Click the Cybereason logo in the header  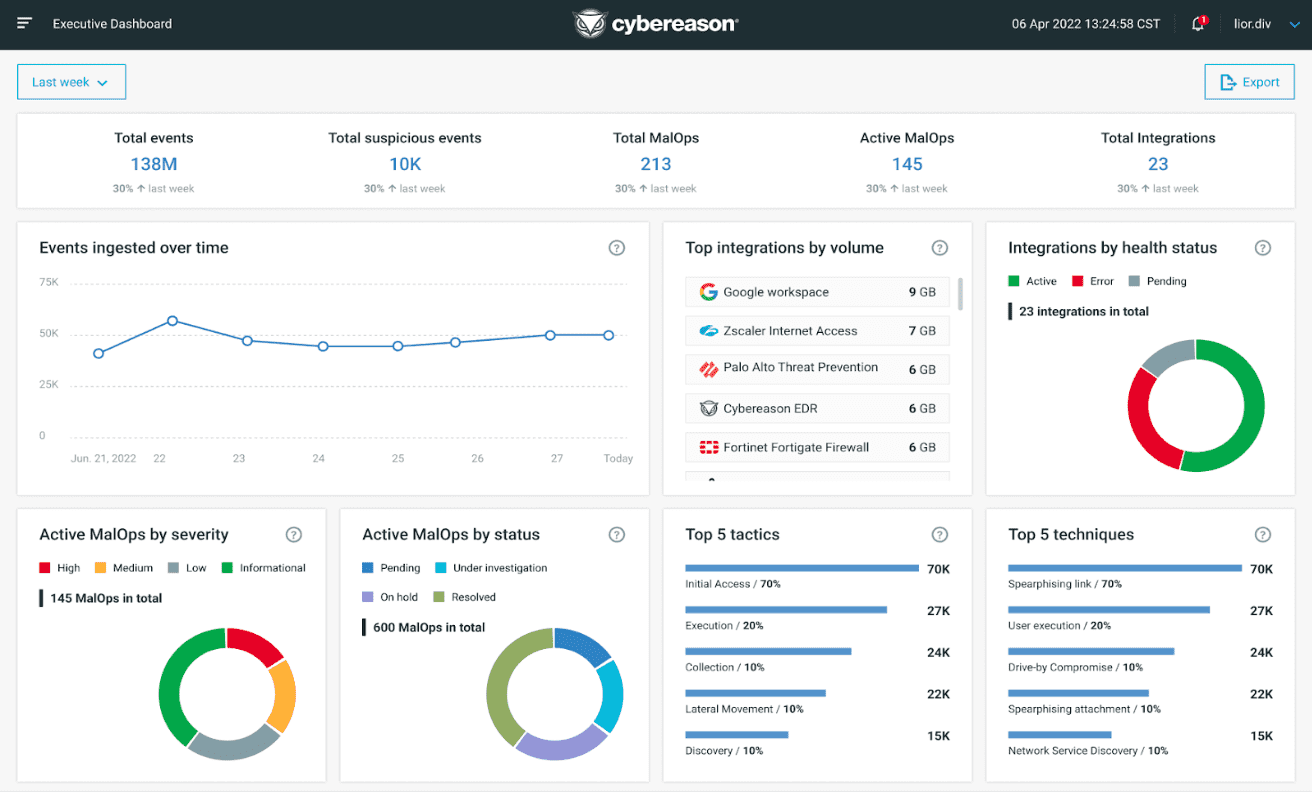(655, 23)
